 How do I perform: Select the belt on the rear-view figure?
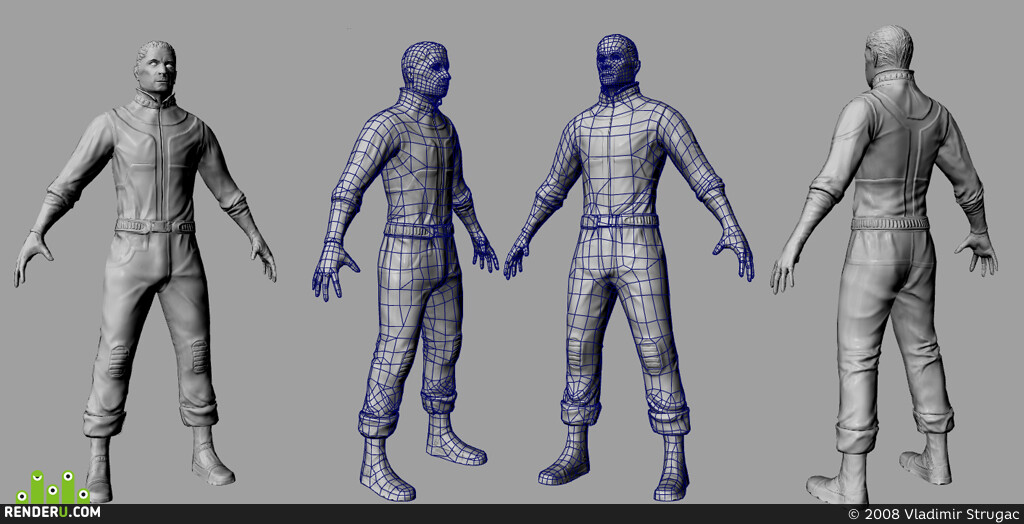889,223
